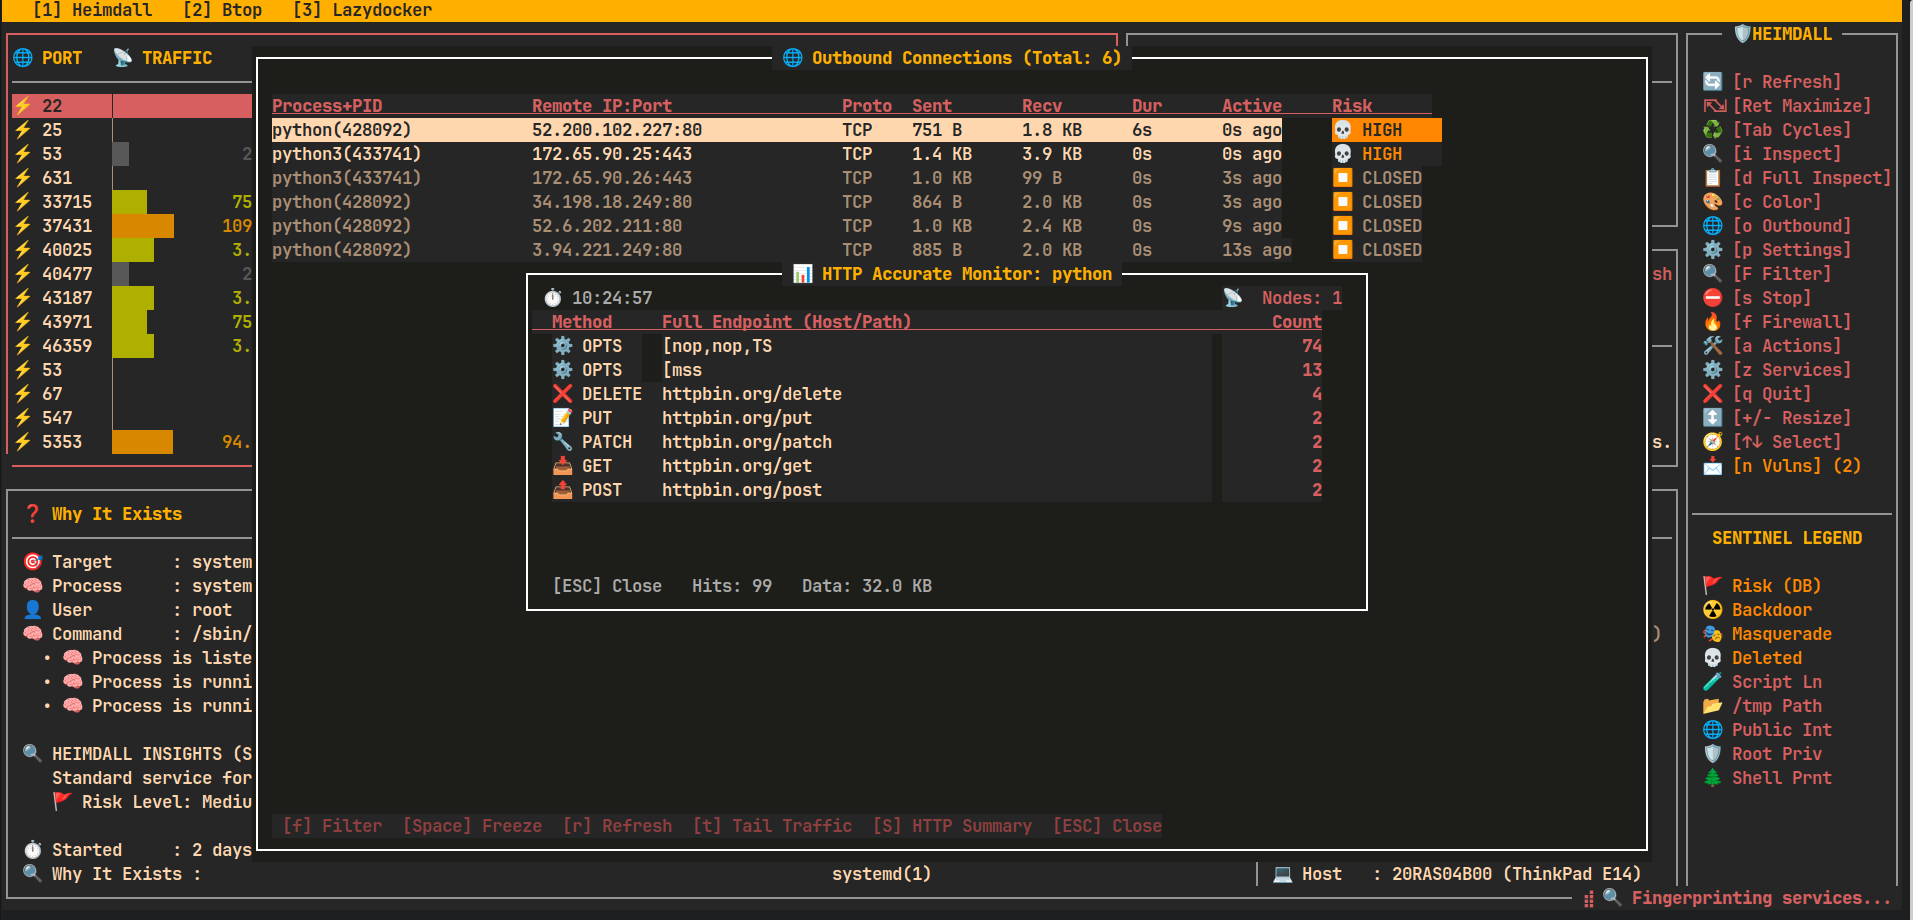Screen dimensions: 1913x920
Task: Click the red X icon beside DELETE method
Action: 563,394
